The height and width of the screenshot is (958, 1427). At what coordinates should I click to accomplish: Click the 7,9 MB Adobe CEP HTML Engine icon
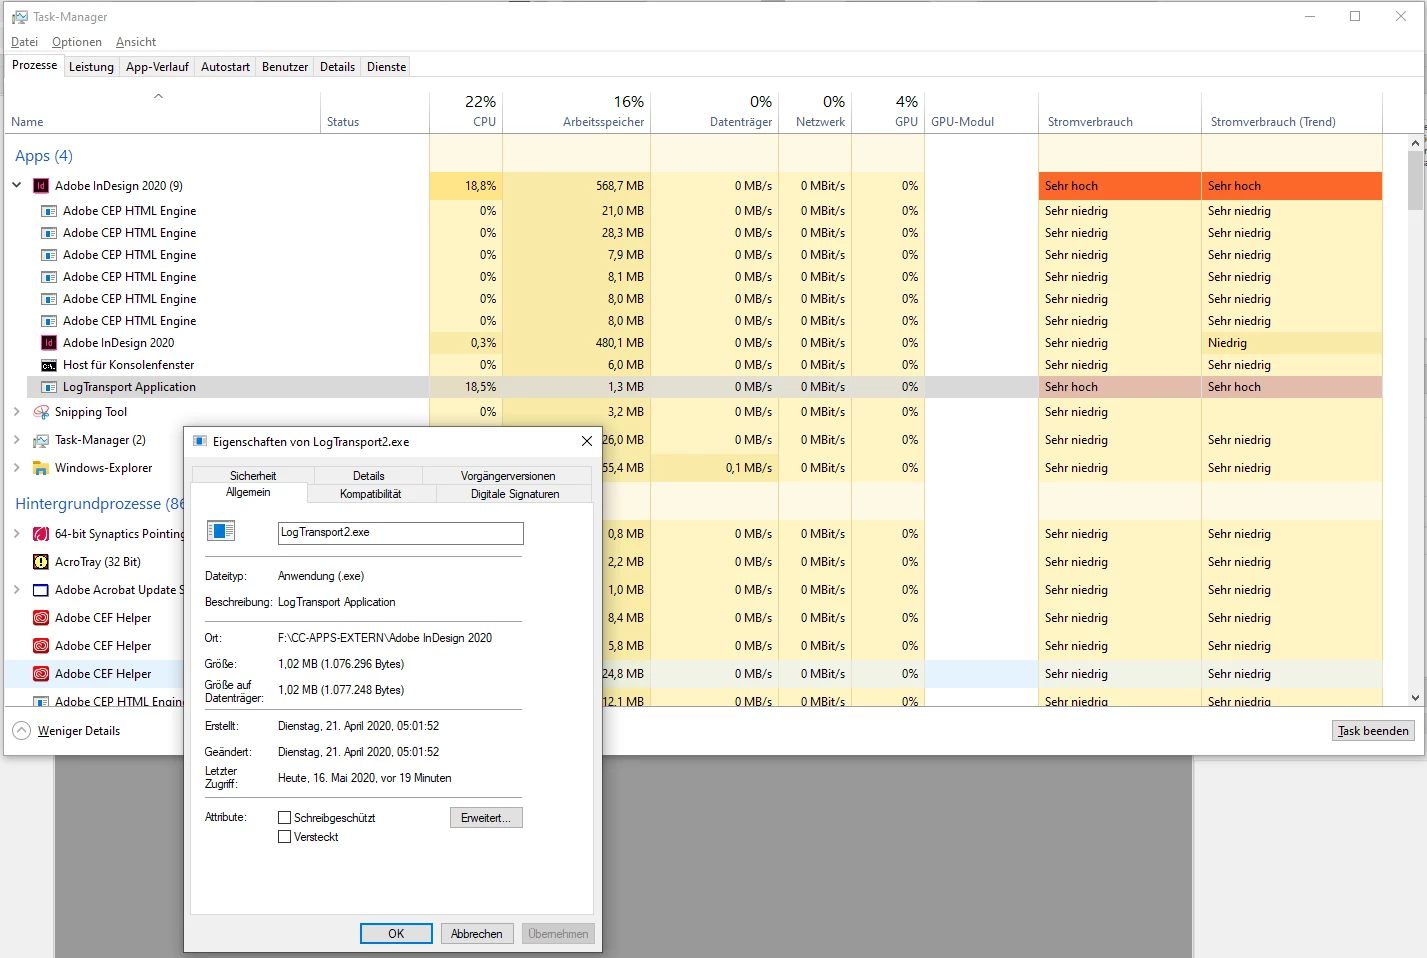point(49,255)
